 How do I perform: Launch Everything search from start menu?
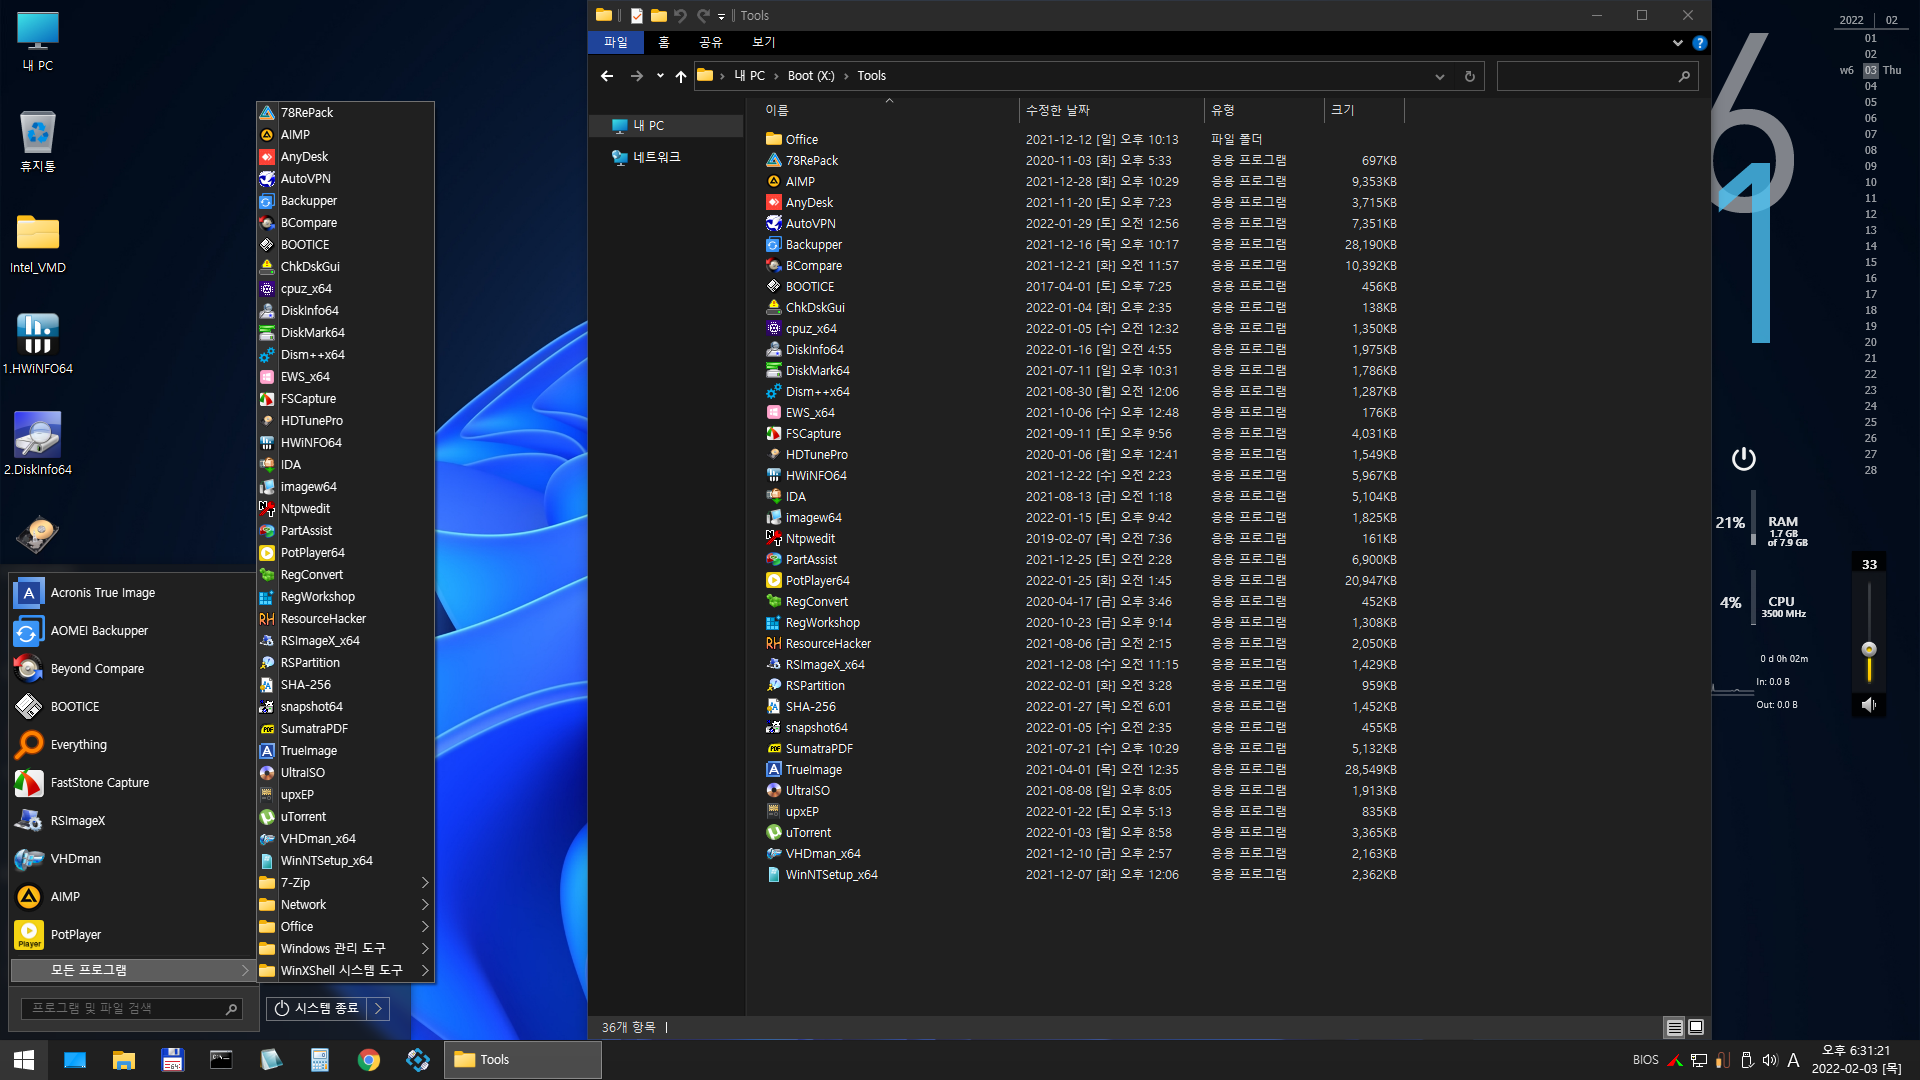pyautogui.click(x=133, y=745)
